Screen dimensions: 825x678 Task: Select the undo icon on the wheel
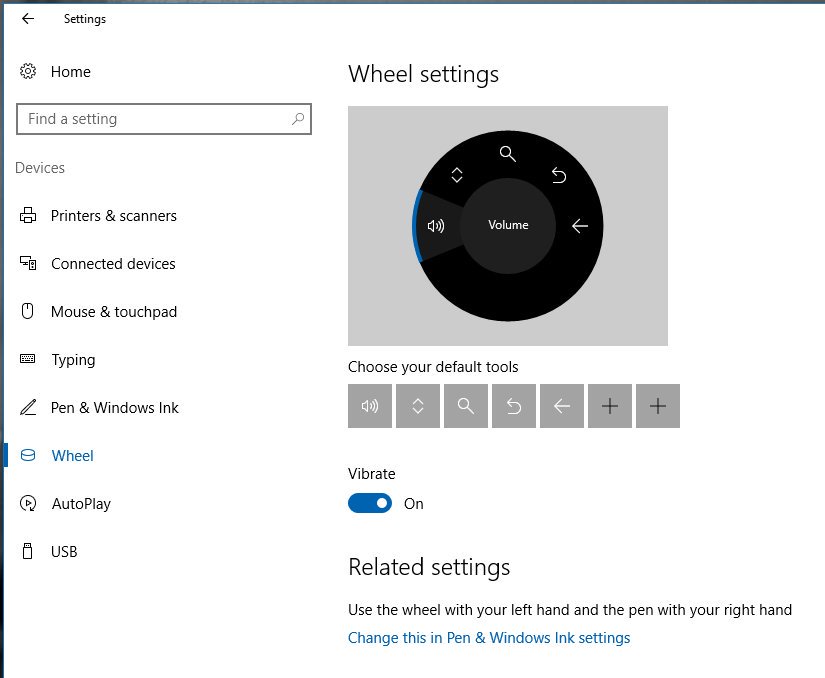point(559,175)
